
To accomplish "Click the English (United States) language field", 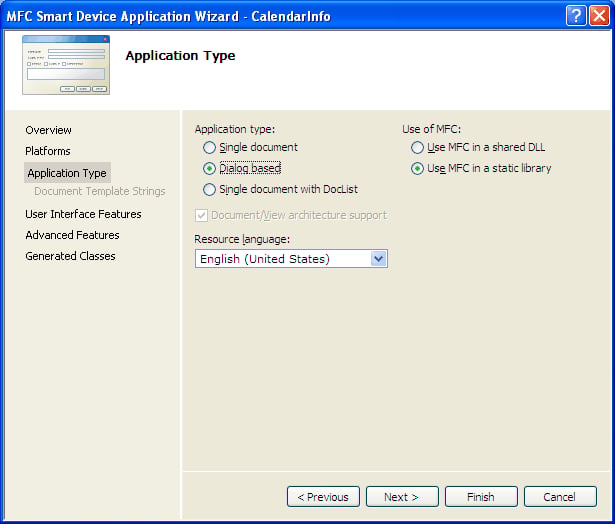I will point(291,259).
